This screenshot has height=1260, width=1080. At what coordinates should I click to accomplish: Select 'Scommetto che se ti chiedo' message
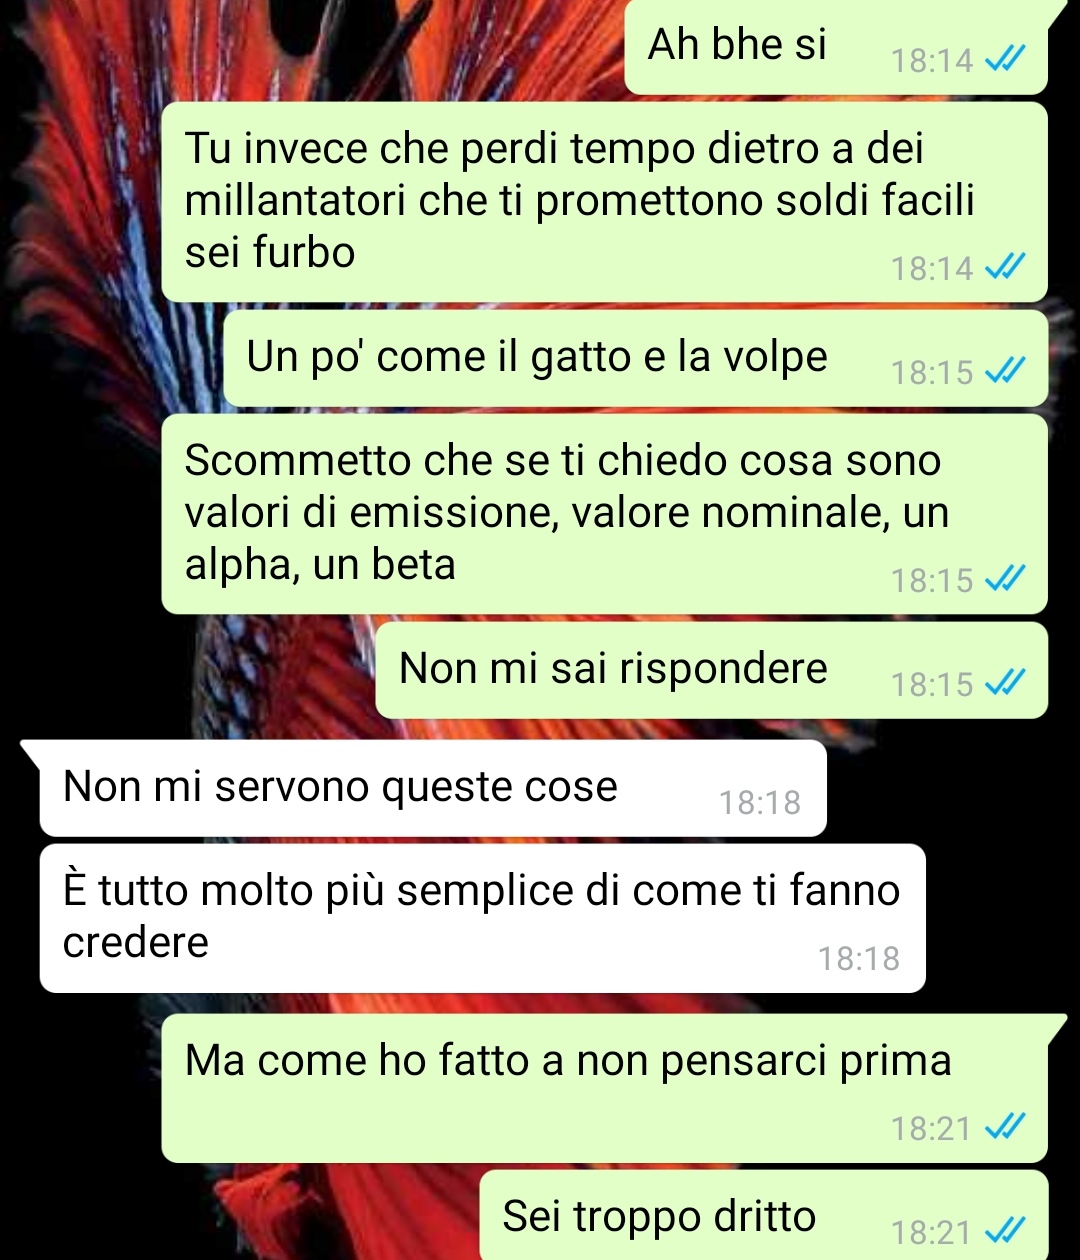pyautogui.click(x=604, y=514)
